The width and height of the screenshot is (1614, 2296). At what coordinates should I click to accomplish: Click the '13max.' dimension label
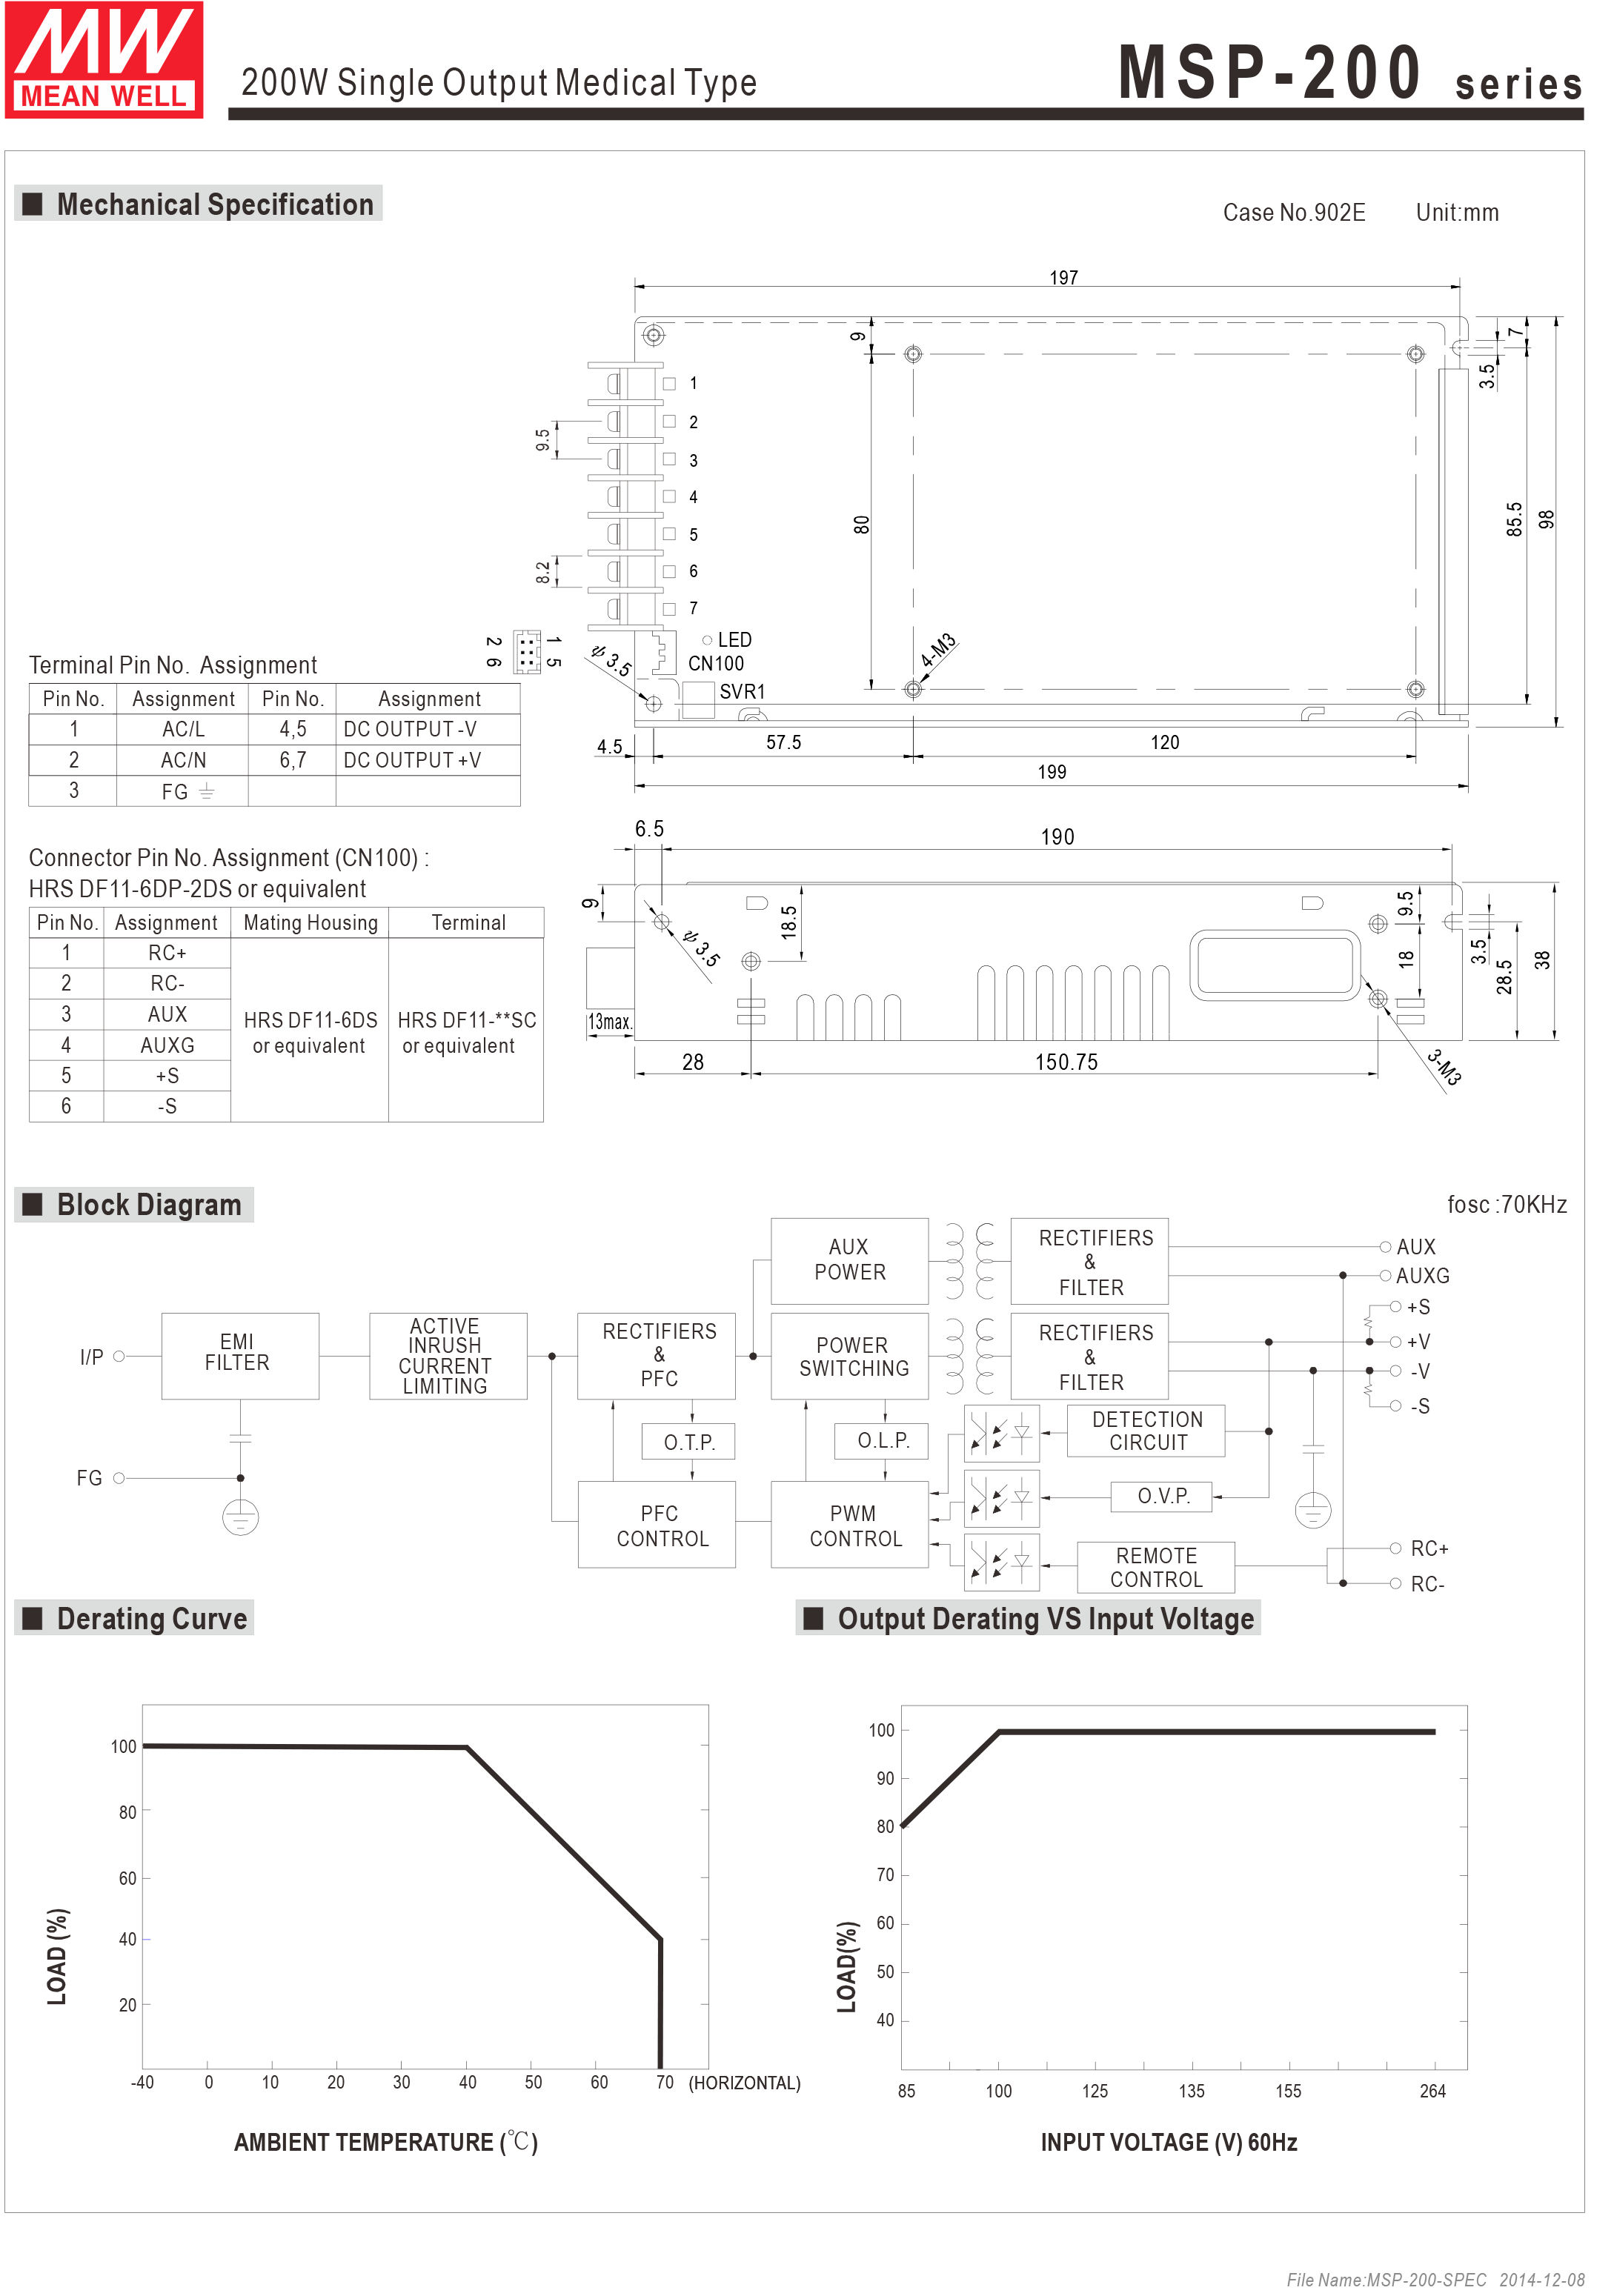610,1022
